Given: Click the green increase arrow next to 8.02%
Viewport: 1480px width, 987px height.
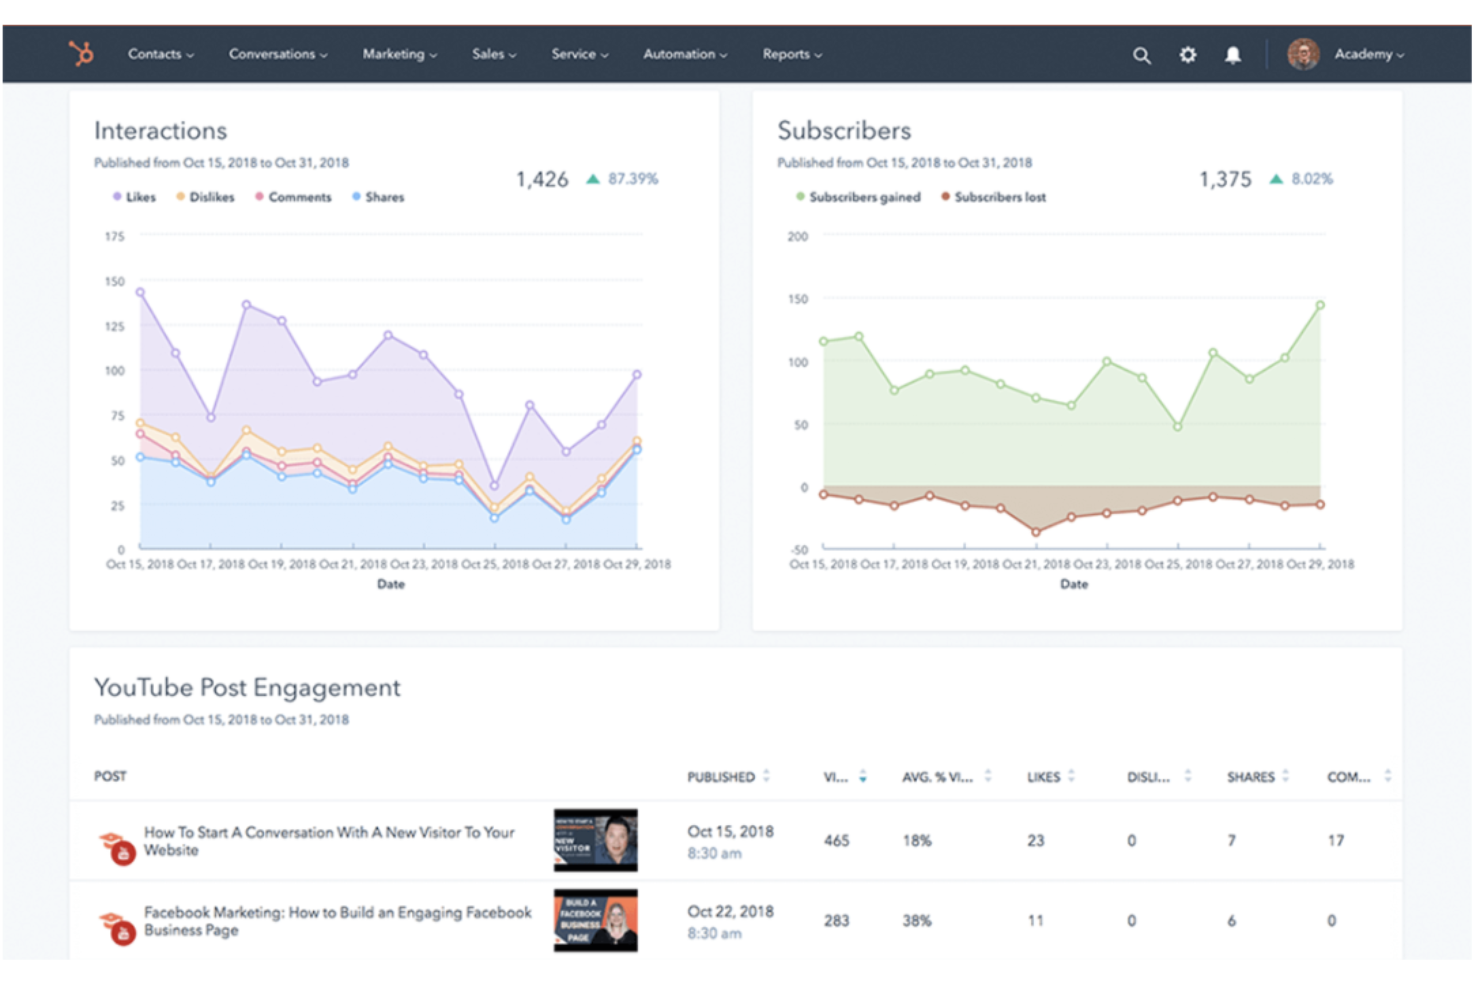Looking at the screenshot, I should coord(1277,178).
